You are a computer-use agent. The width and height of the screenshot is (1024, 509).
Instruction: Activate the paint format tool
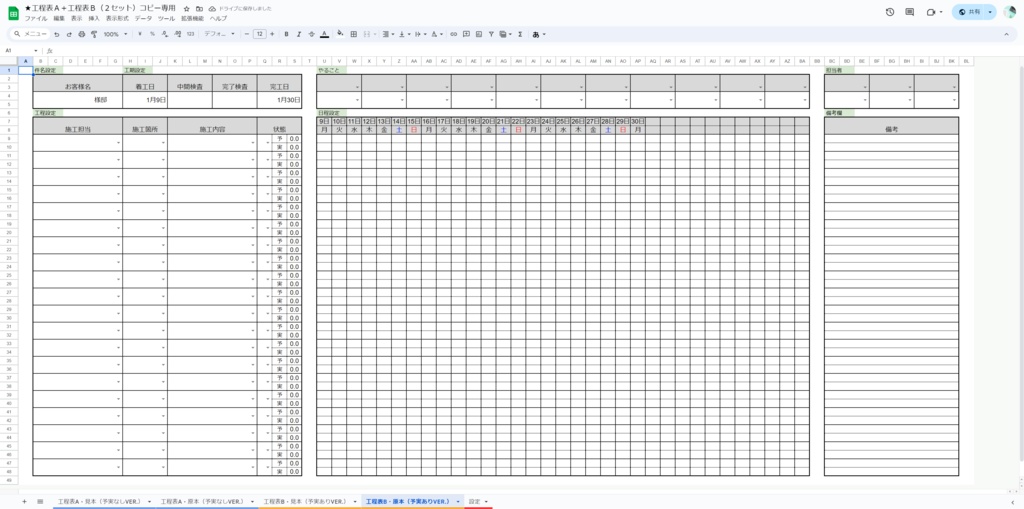pyautogui.click(x=94, y=34)
